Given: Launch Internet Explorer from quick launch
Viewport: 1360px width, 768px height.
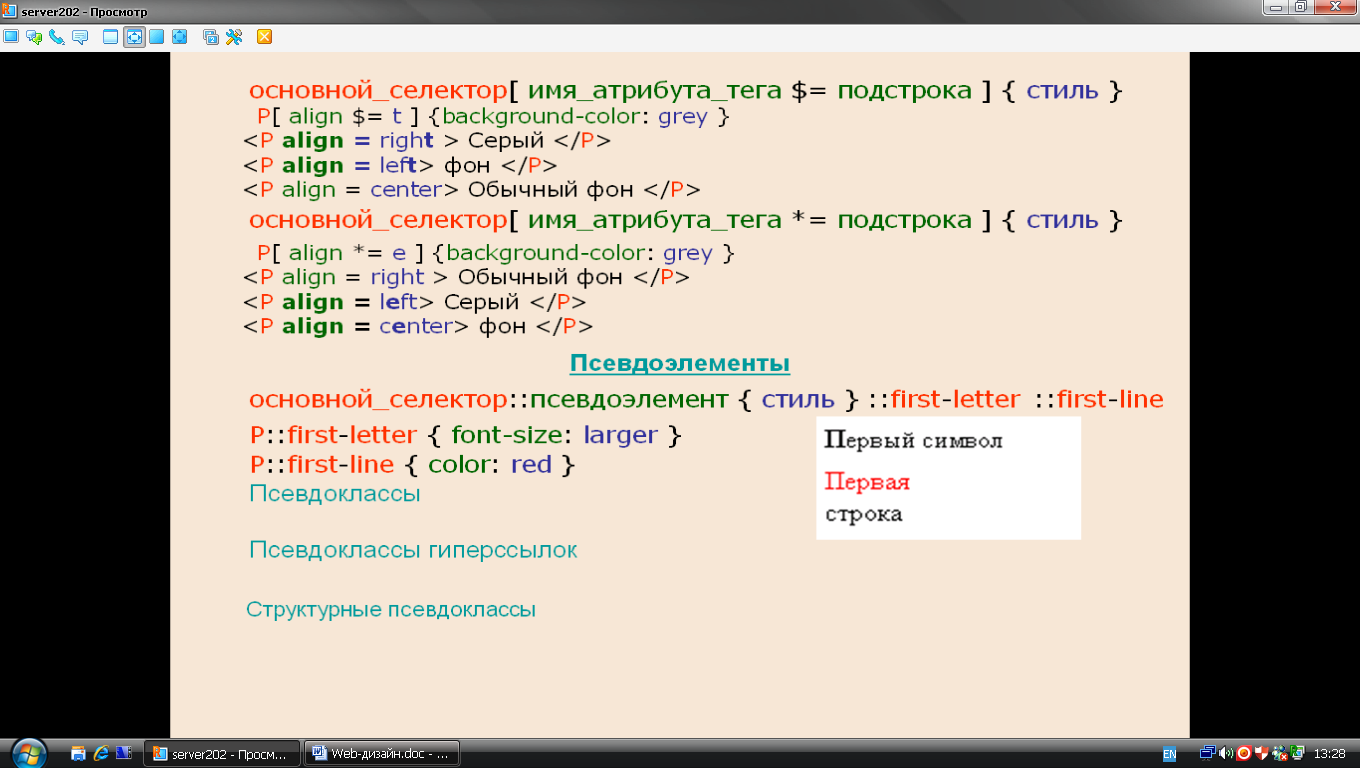Looking at the screenshot, I should [101, 753].
